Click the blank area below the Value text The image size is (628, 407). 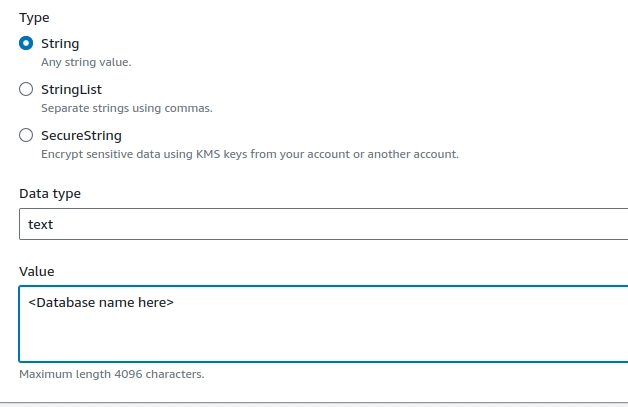[x=324, y=336]
